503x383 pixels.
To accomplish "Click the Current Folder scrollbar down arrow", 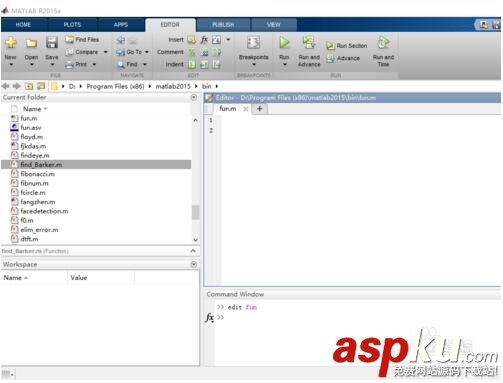I will coord(196,239).
